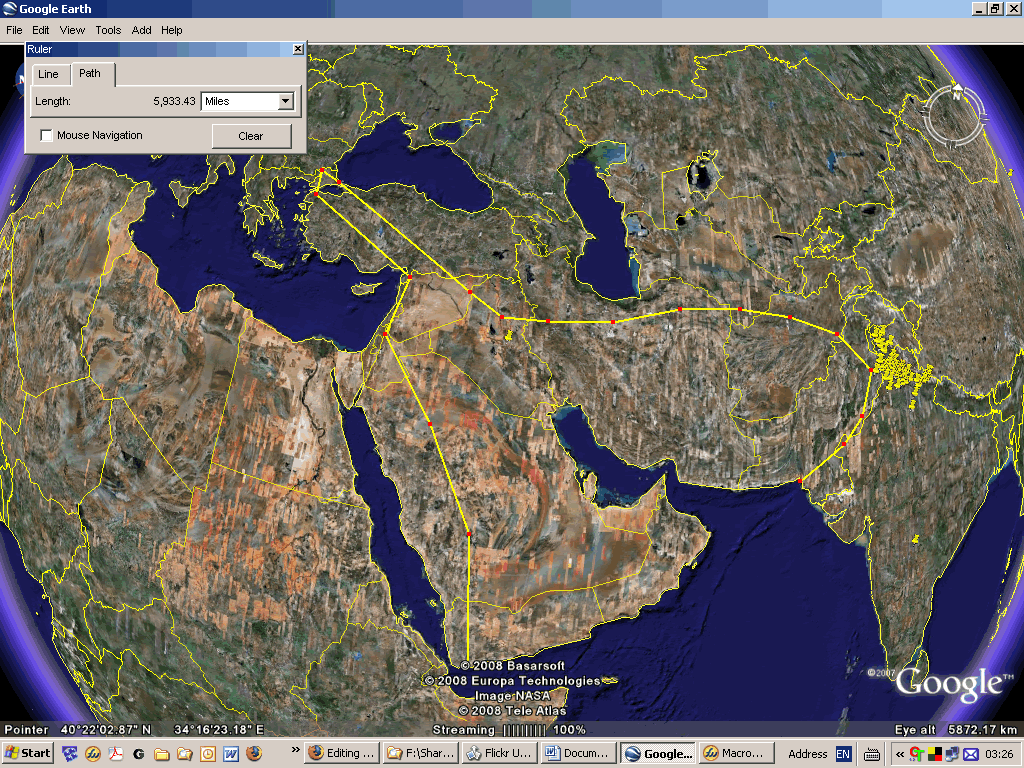This screenshot has height=768, width=1024.
Task: Launch Firefox from the quick launch bar
Action: point(254,754)
